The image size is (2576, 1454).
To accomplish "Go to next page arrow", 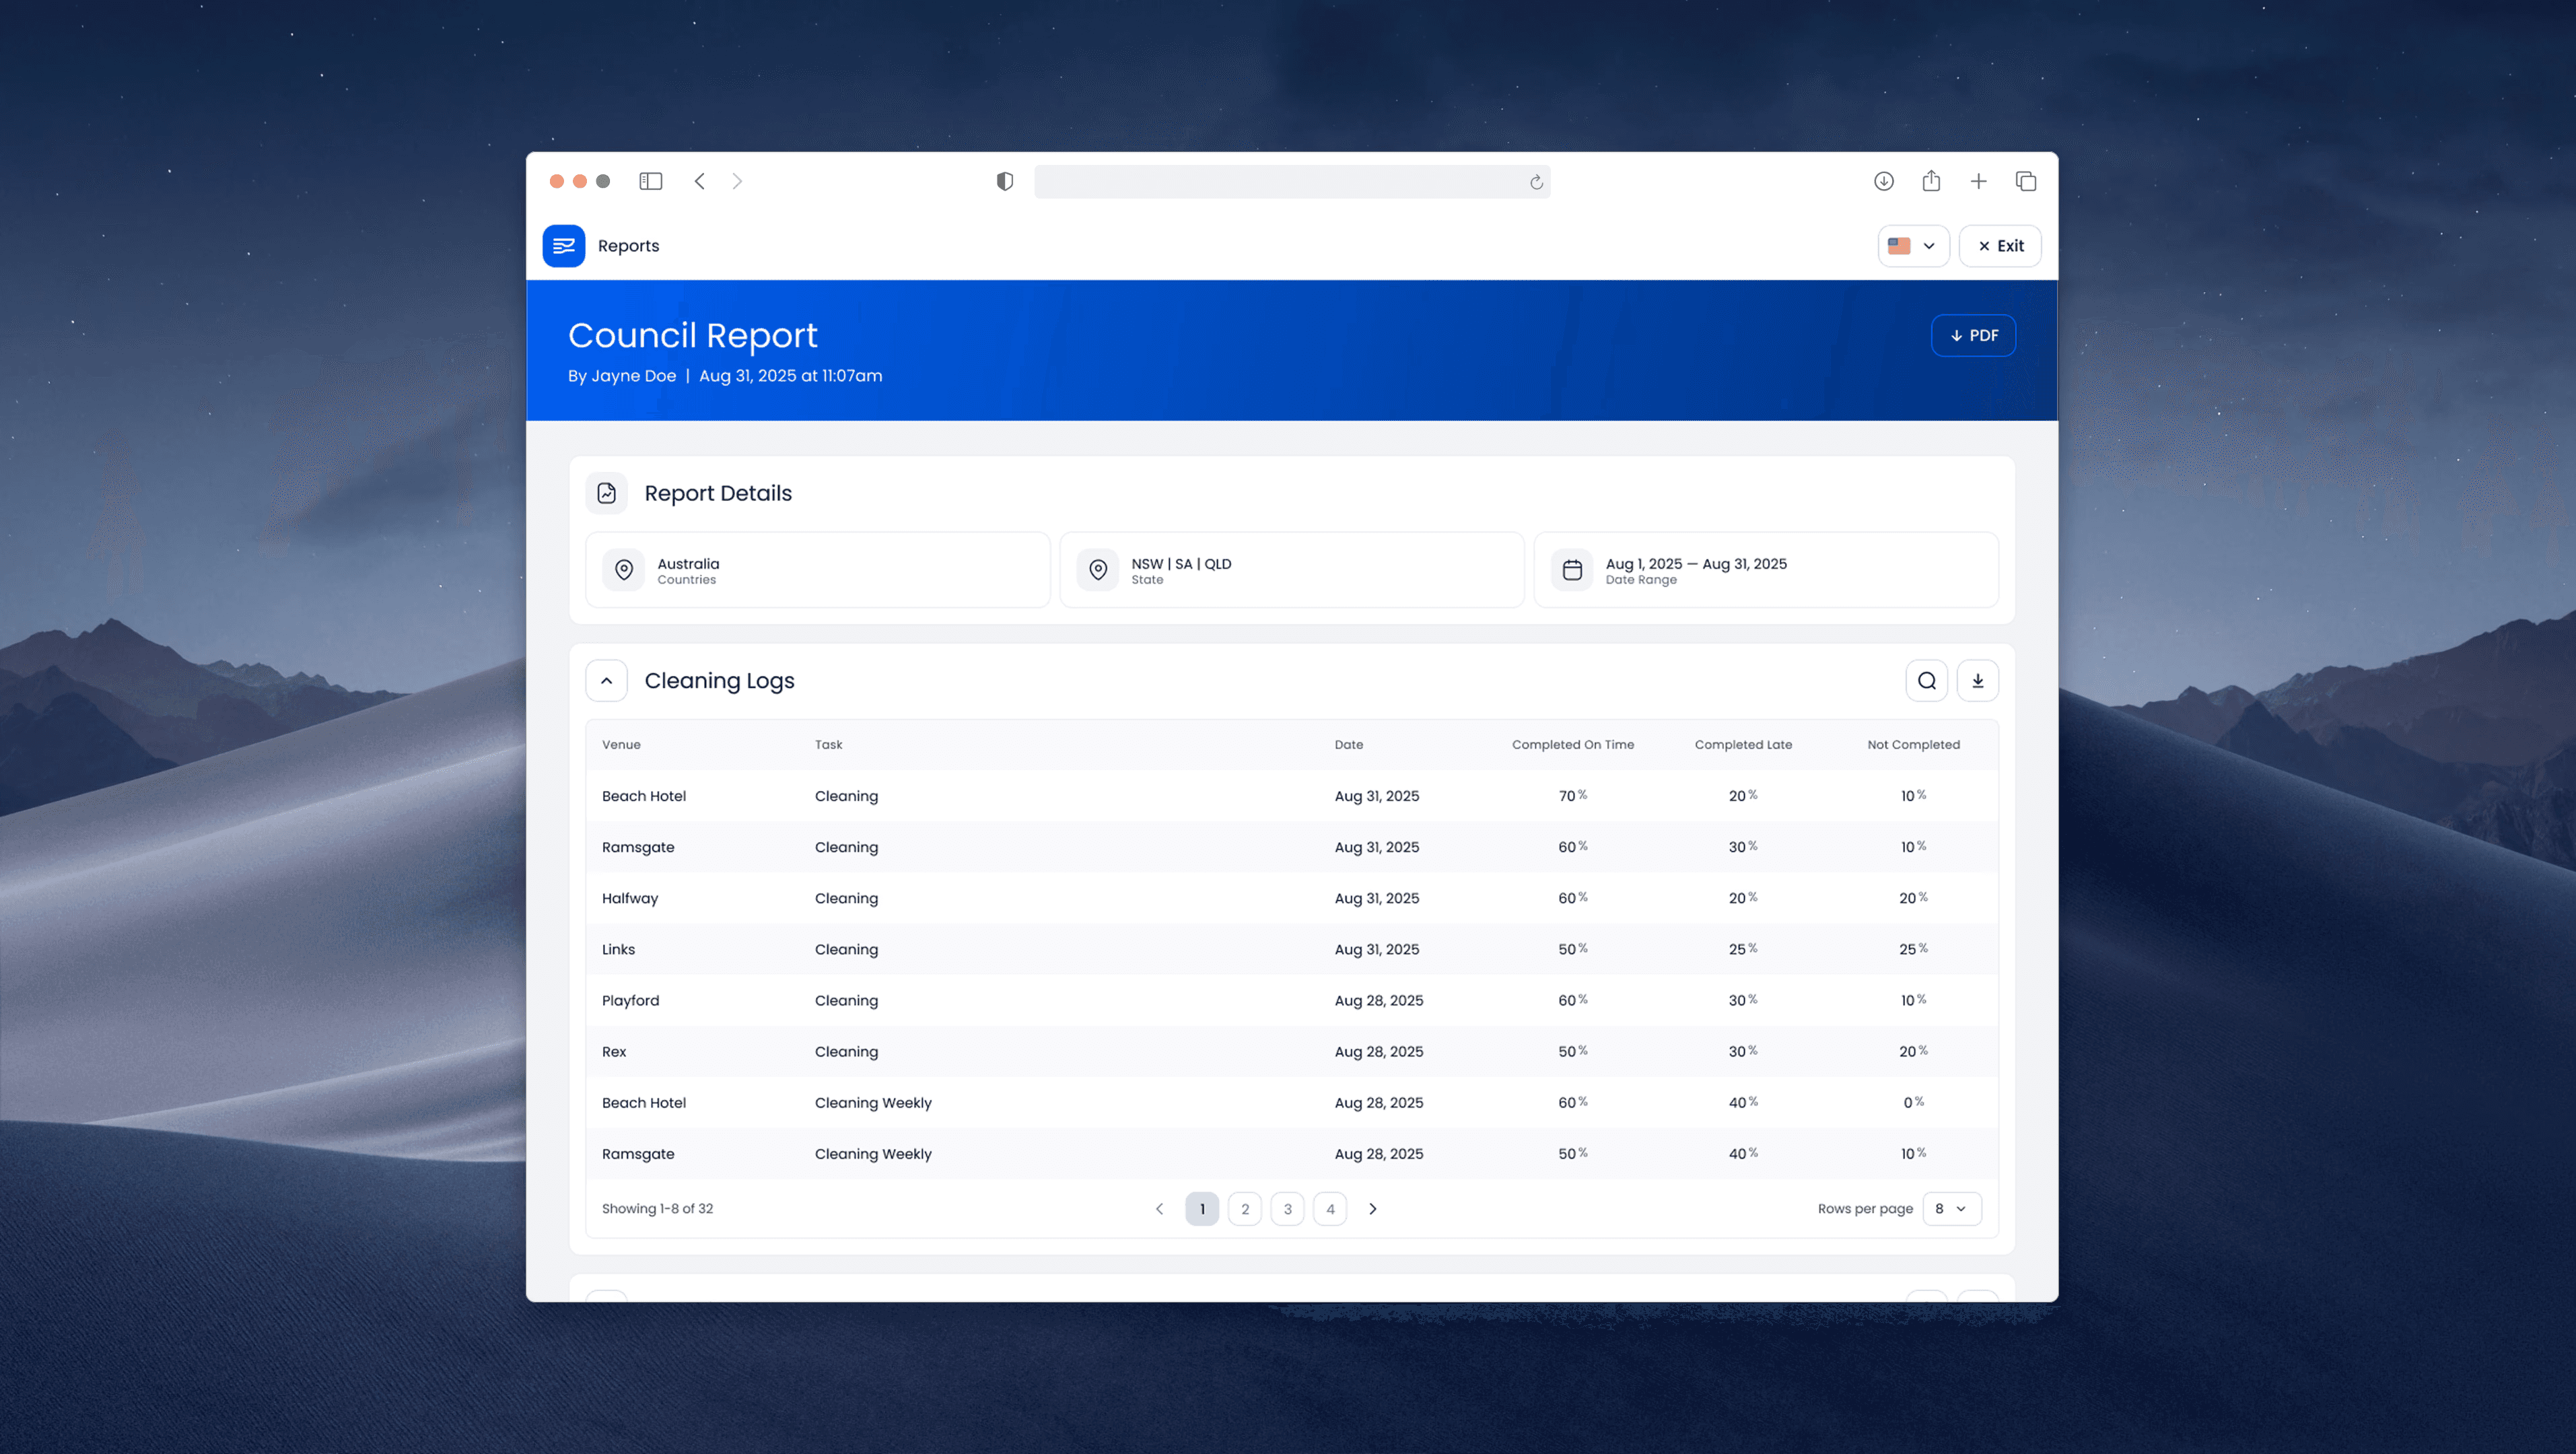I will click(x=1372, y=1209).
